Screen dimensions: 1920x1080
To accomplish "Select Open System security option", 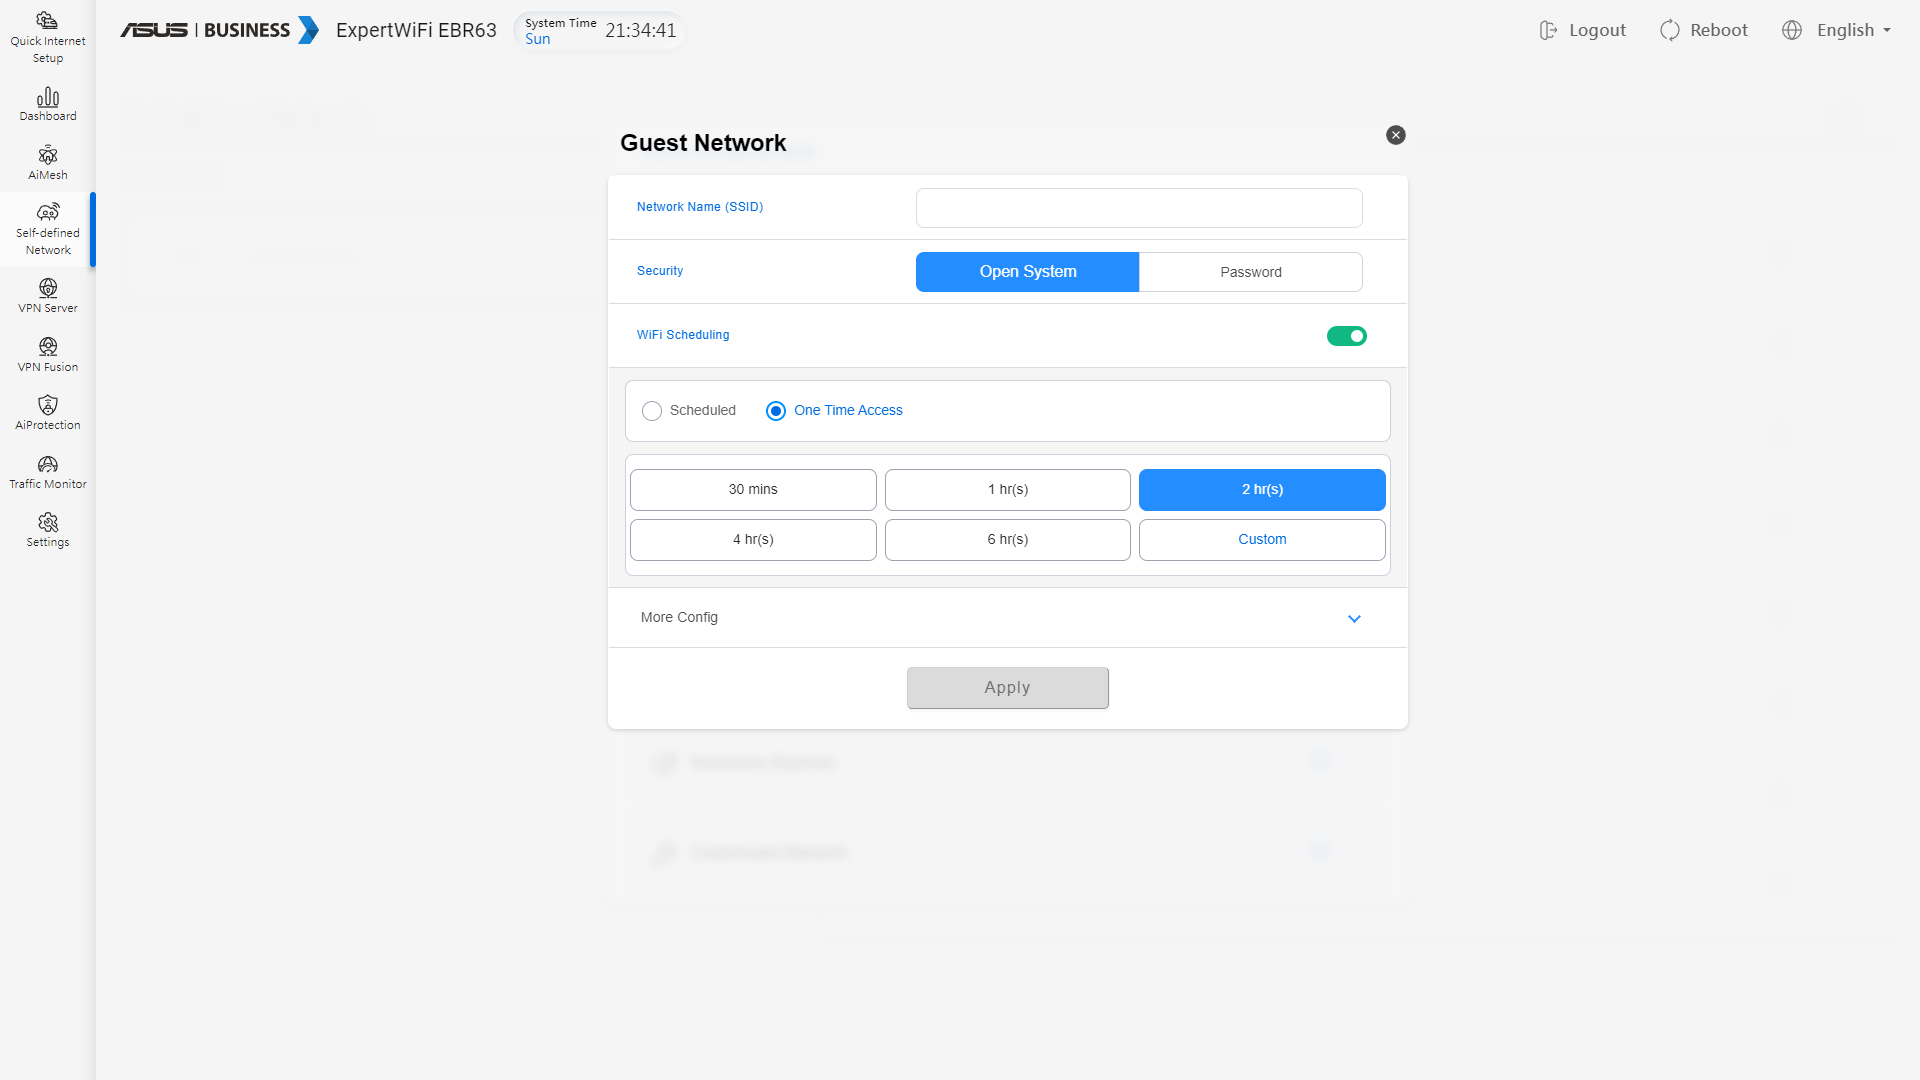I will click(x=1027, y=272).
